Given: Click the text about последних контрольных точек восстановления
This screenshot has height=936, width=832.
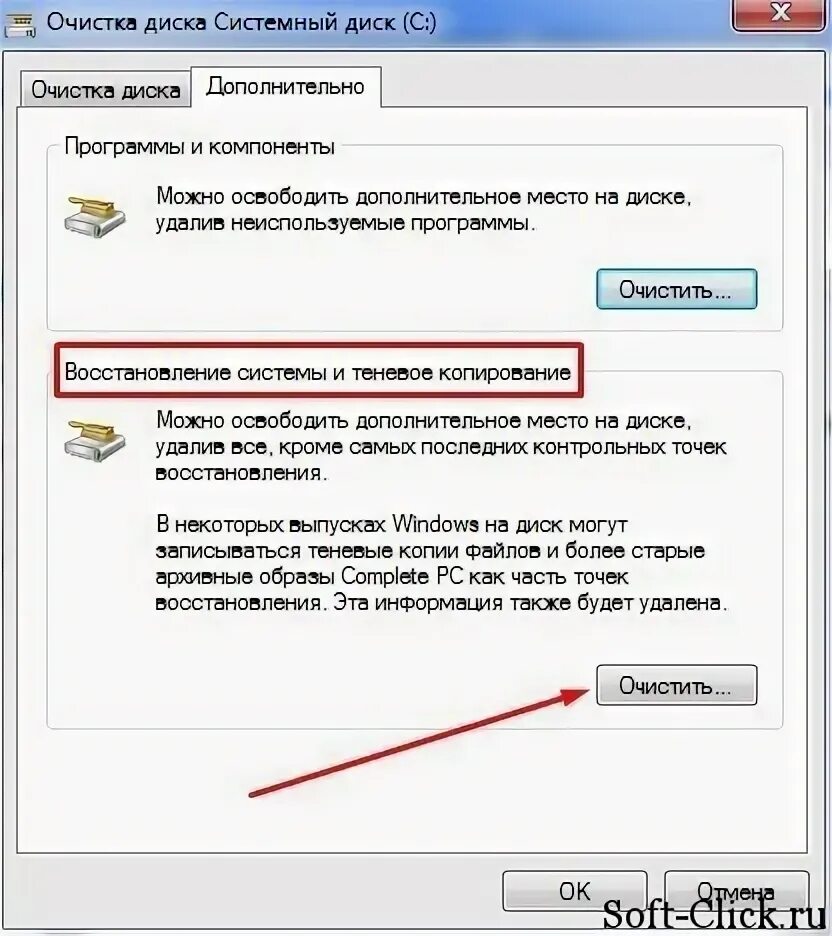Looking at the screenshot, I should pos(441,460).
